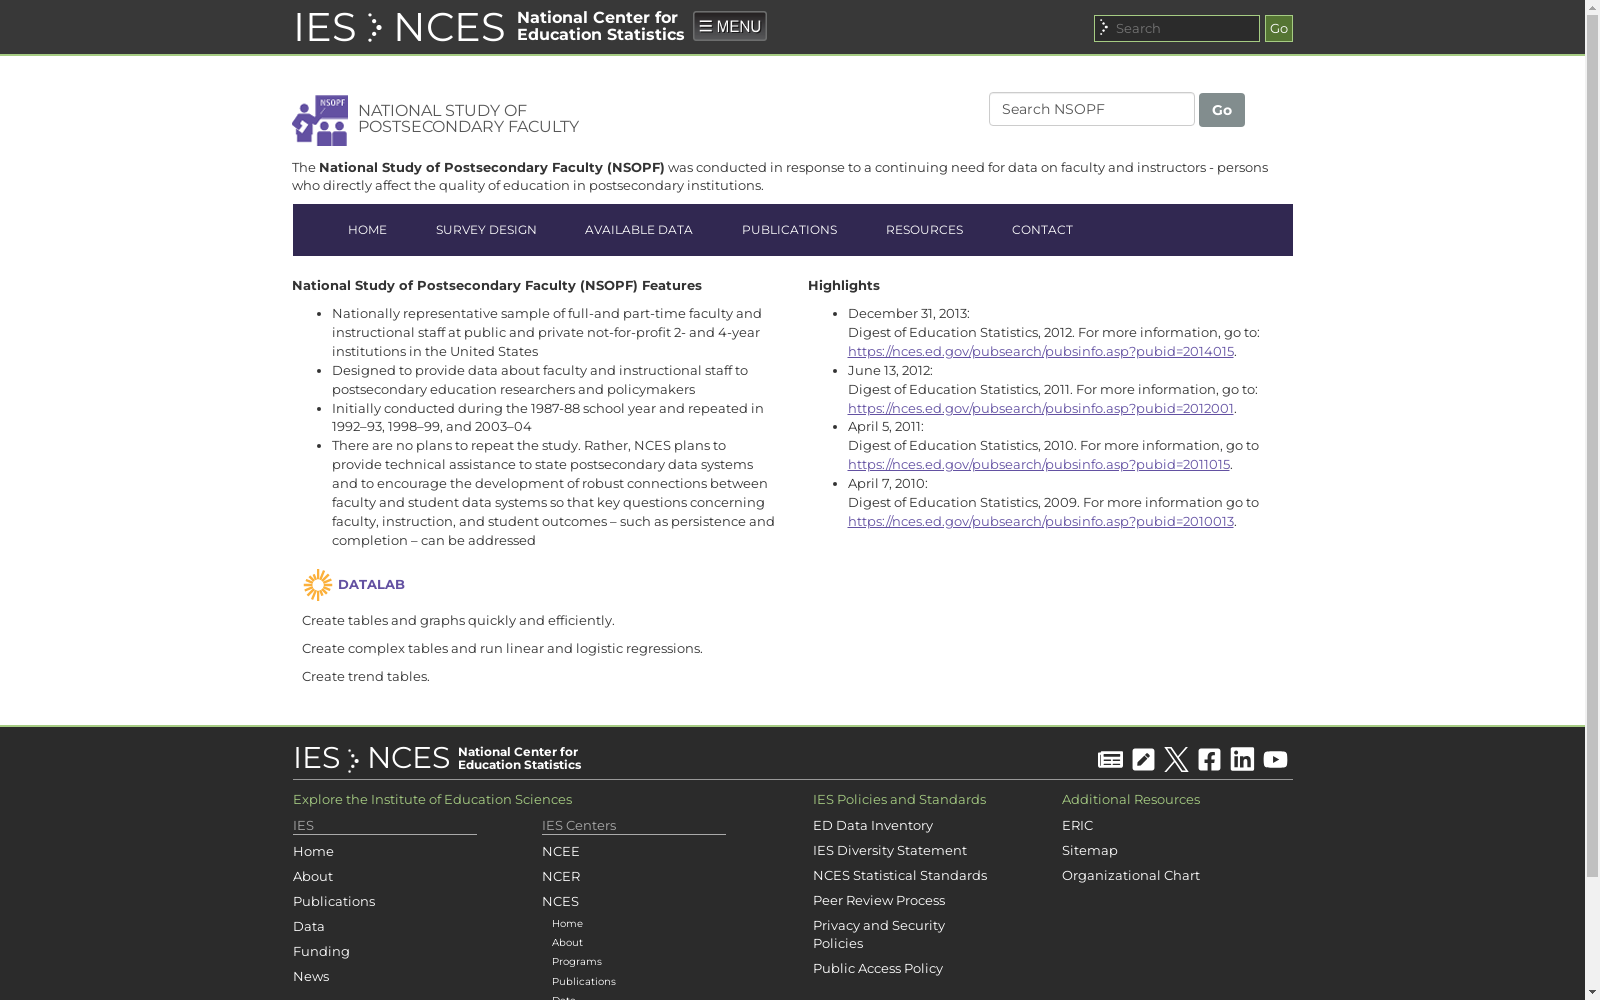This screenshot has width=1600, height=1000.
Task: Open the Facebook icon in the footer
Action: 1209,760
